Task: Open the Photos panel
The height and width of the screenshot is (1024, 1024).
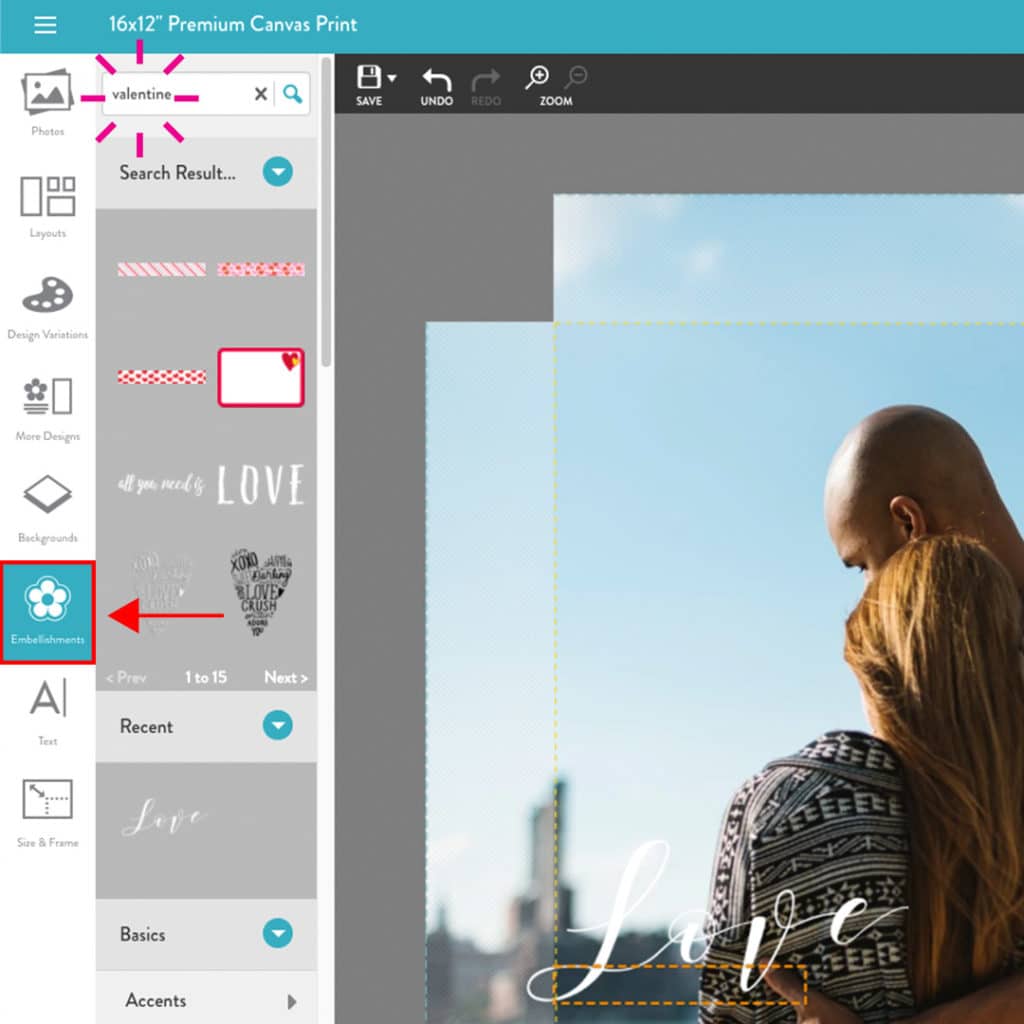Action: pos(47,102)
